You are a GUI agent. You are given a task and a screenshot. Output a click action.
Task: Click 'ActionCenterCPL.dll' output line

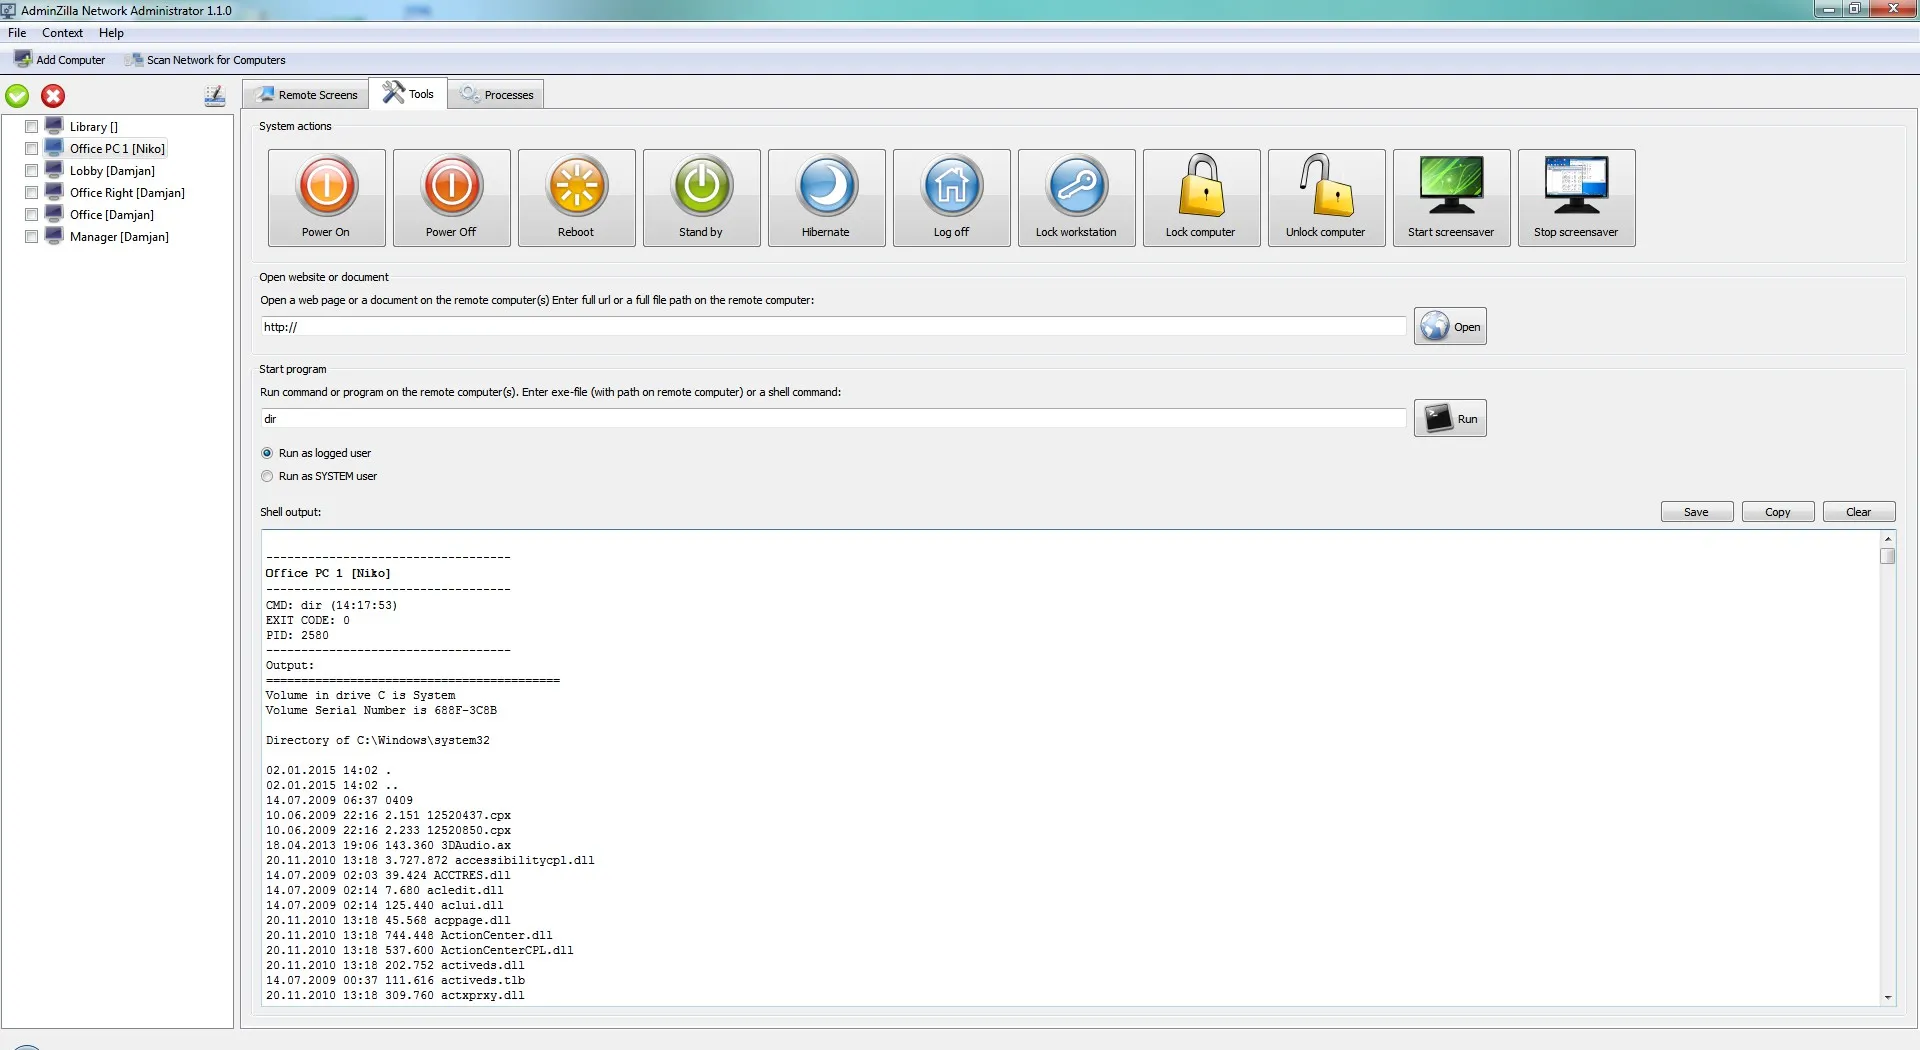420,950
